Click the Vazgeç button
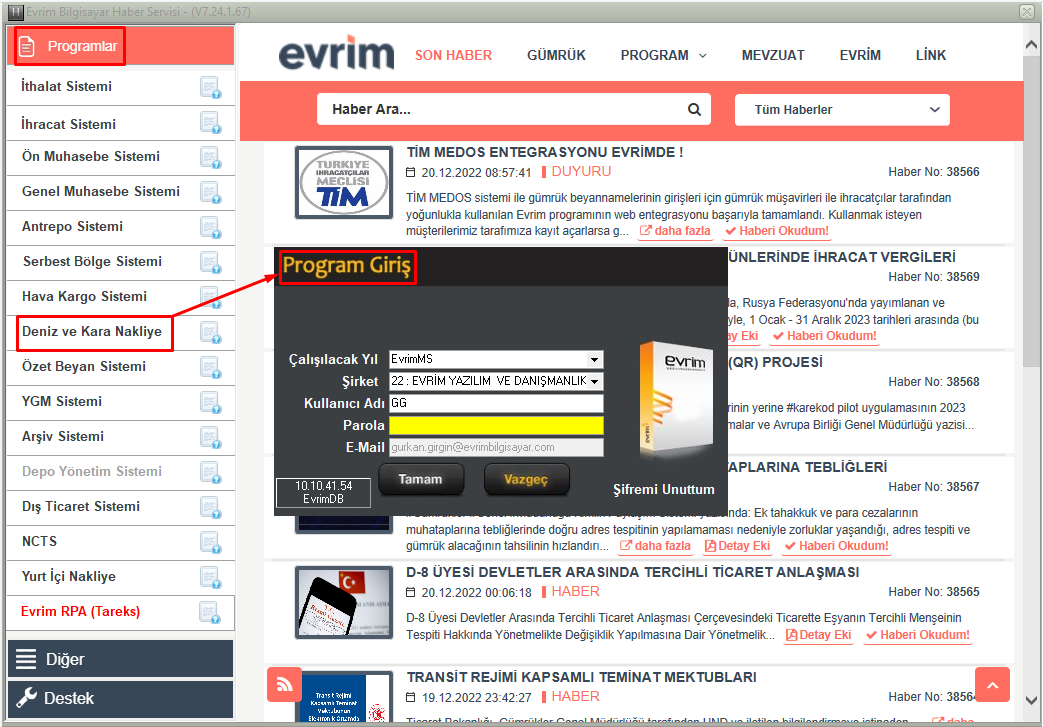 tap(526, 480)
